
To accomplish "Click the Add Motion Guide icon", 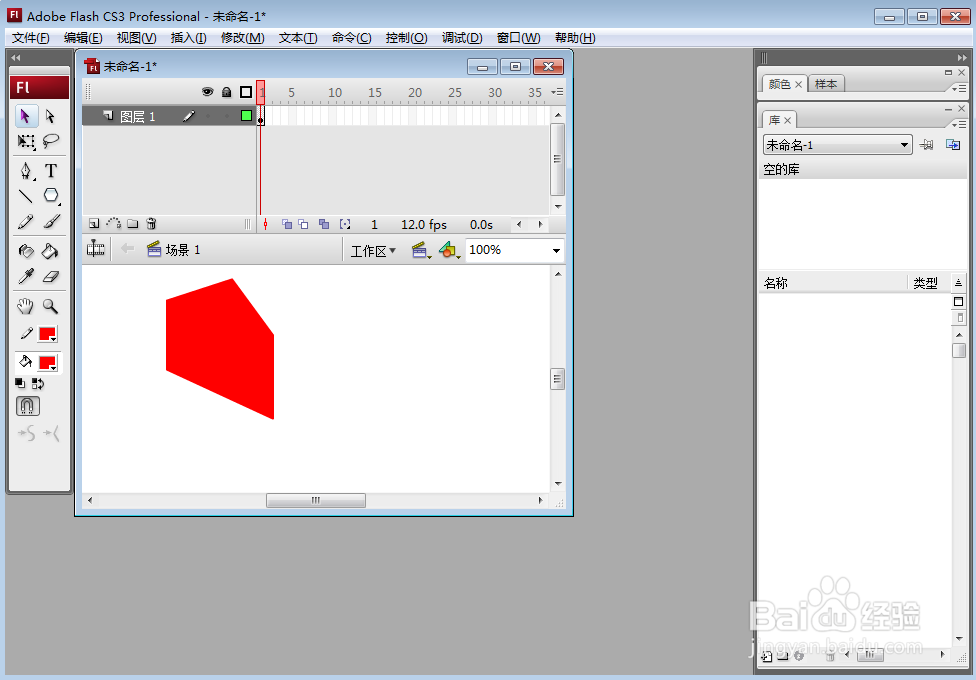I will (114, 224).
